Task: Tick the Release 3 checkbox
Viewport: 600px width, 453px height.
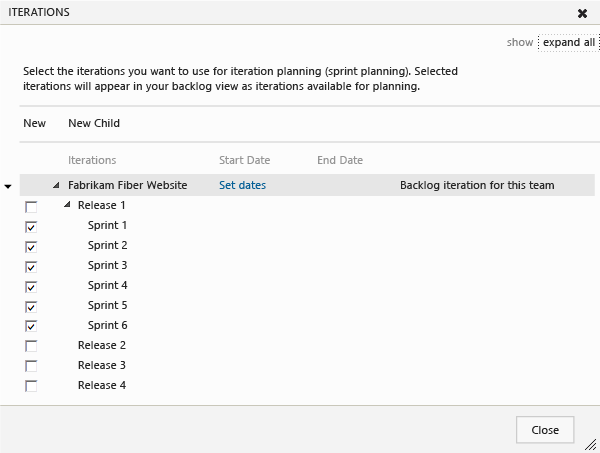Action: (31, 366)
